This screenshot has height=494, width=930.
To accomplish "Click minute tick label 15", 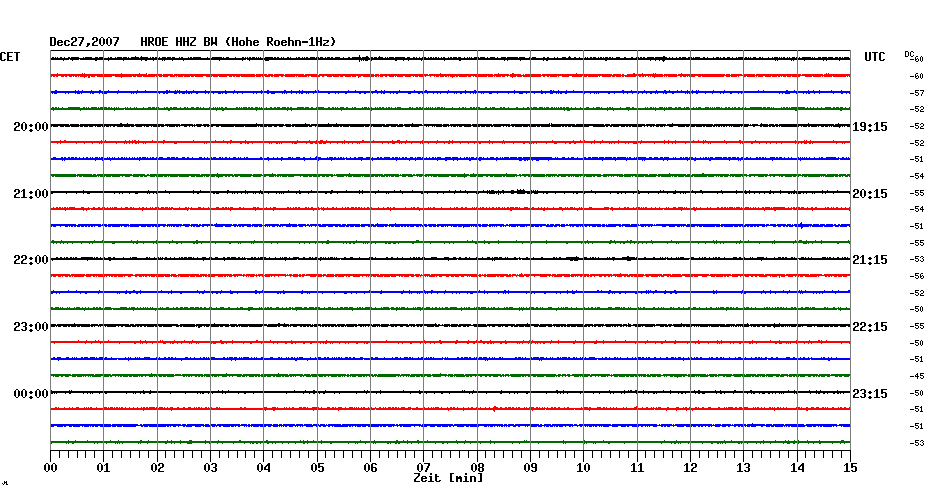I will click(x=850, y=468).
